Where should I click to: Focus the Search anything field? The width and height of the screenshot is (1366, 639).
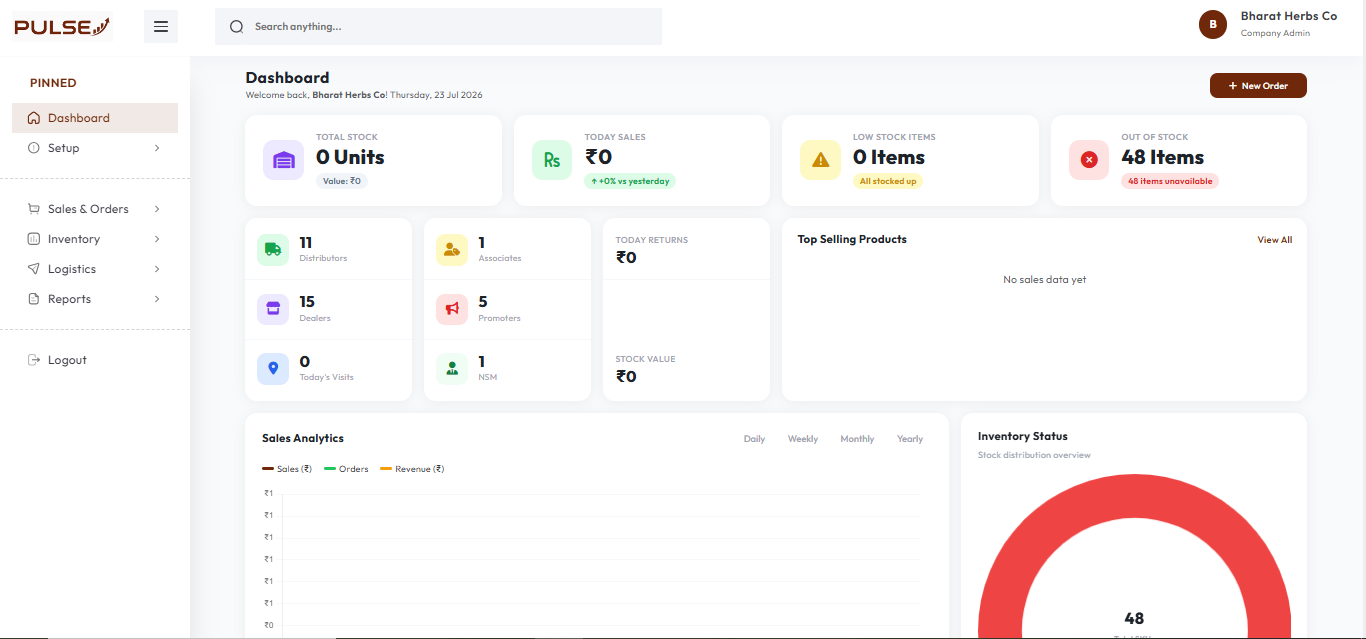(438, 27)
